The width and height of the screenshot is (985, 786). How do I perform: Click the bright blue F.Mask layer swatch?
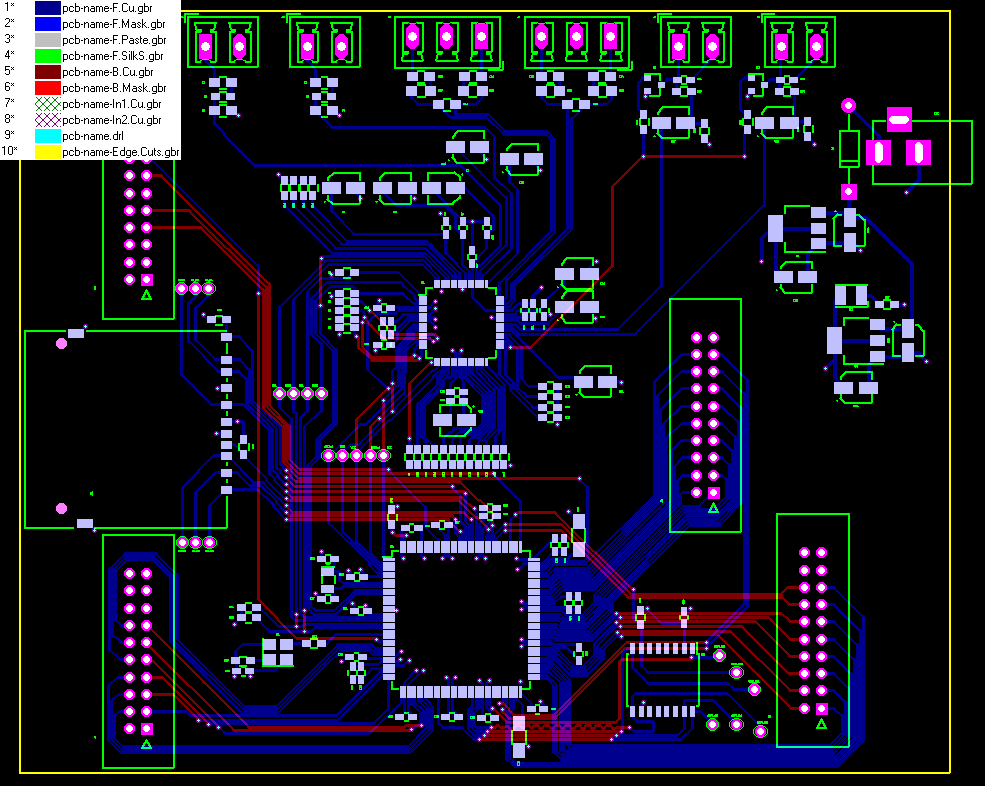pyautogui.click(x=48, y=24)
